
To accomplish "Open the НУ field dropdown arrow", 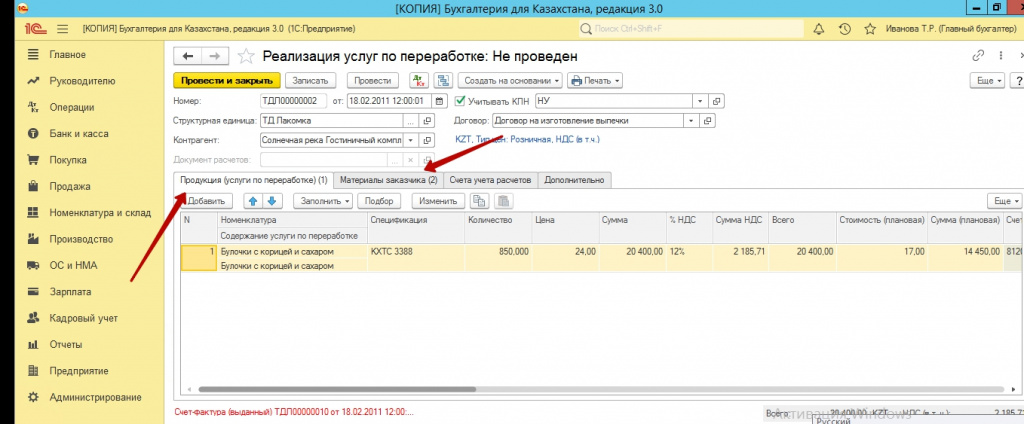I will (x=700, y=101).
